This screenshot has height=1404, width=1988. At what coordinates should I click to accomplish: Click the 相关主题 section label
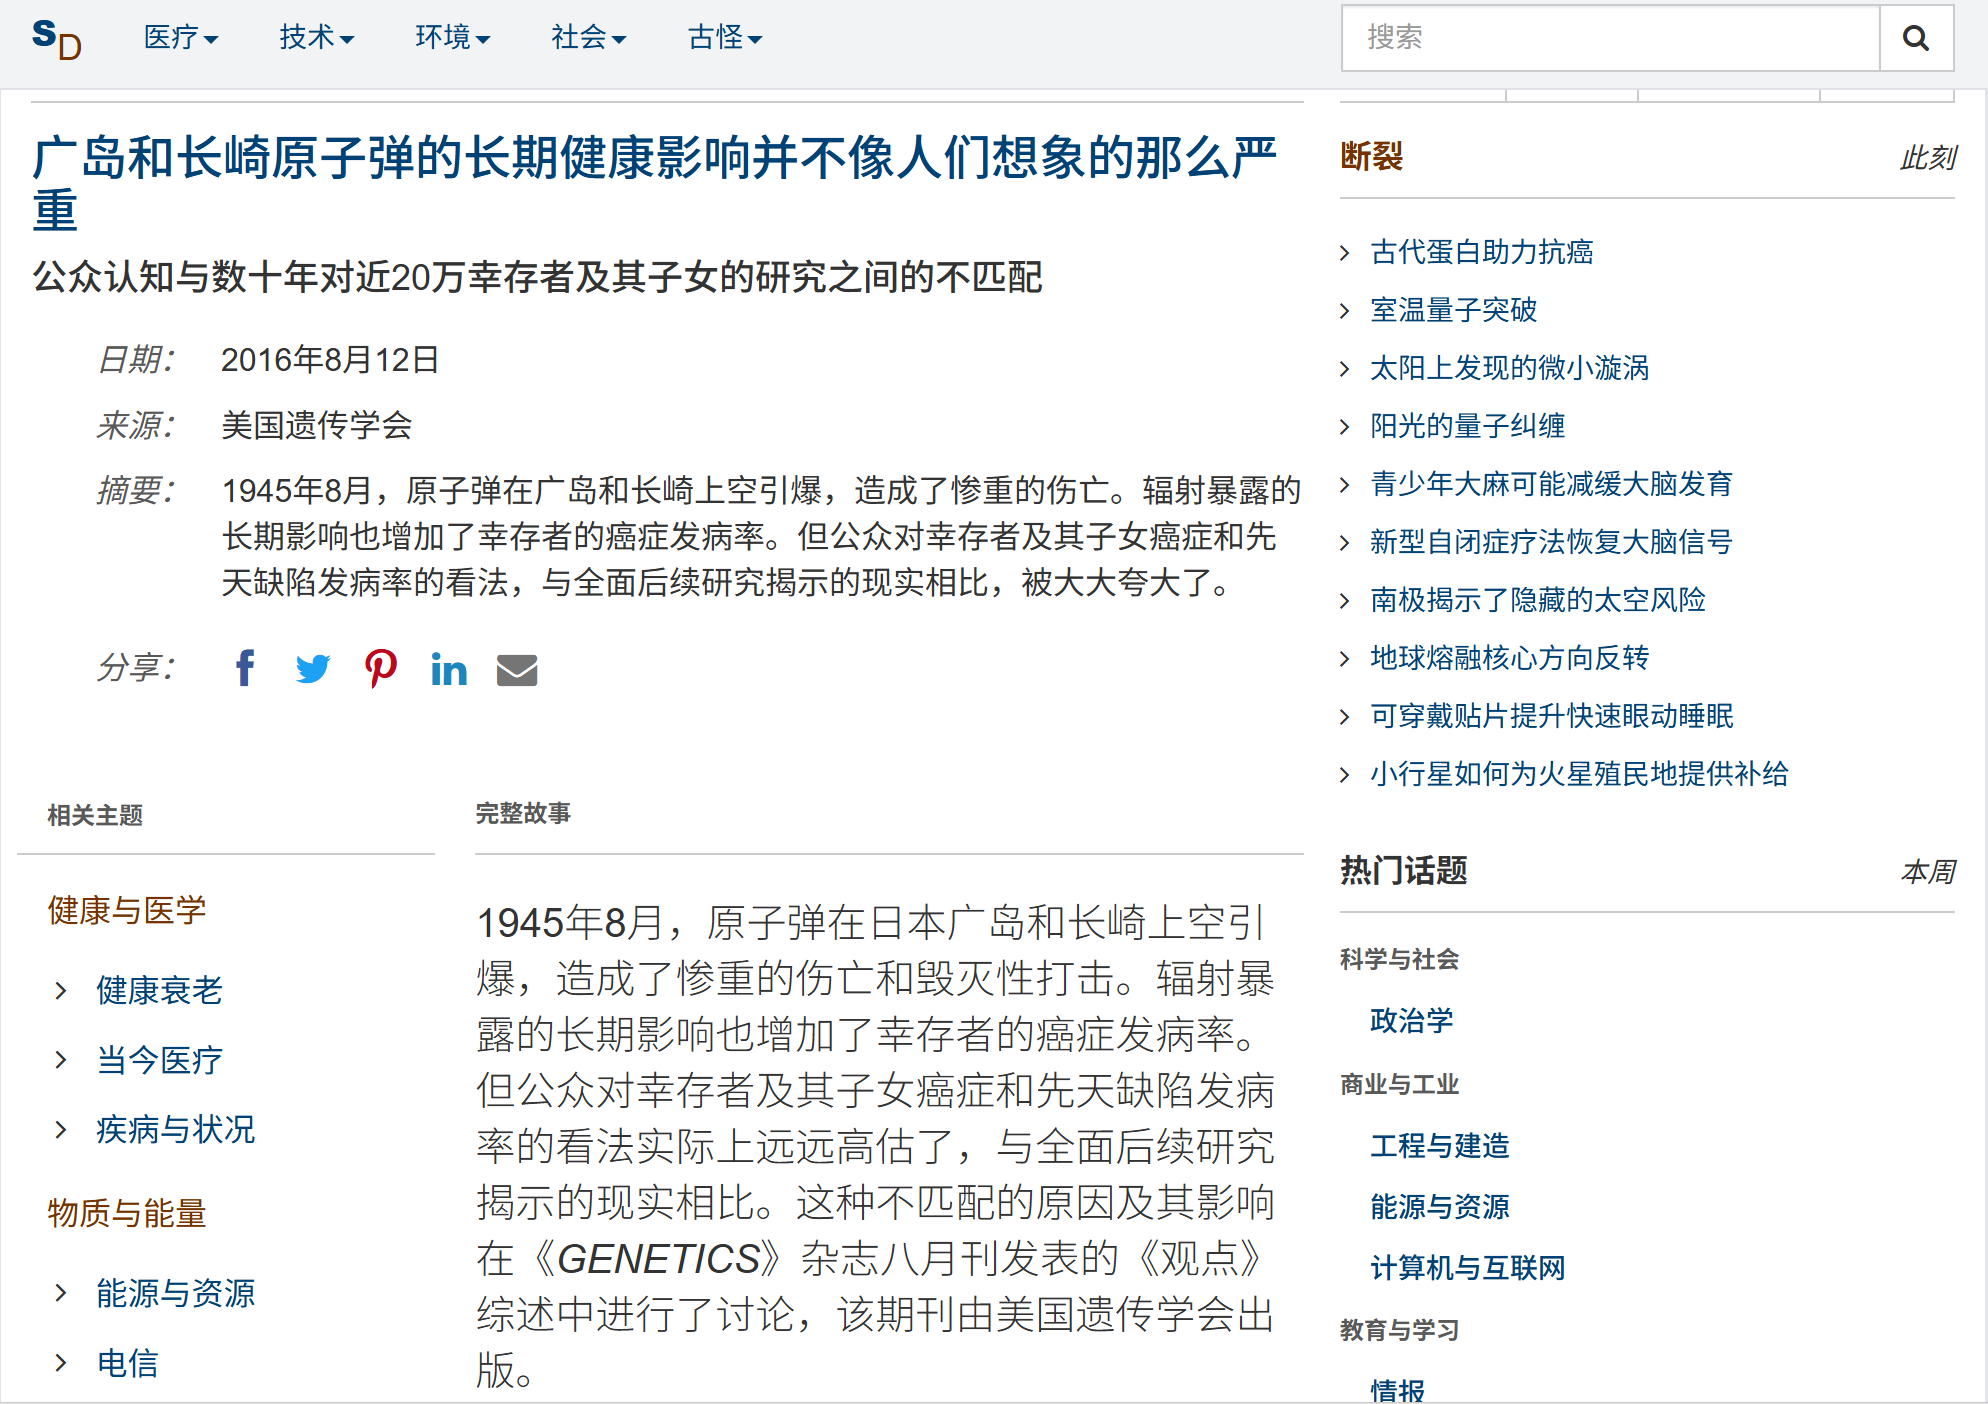pyautogui.click(x=95, y=815)
